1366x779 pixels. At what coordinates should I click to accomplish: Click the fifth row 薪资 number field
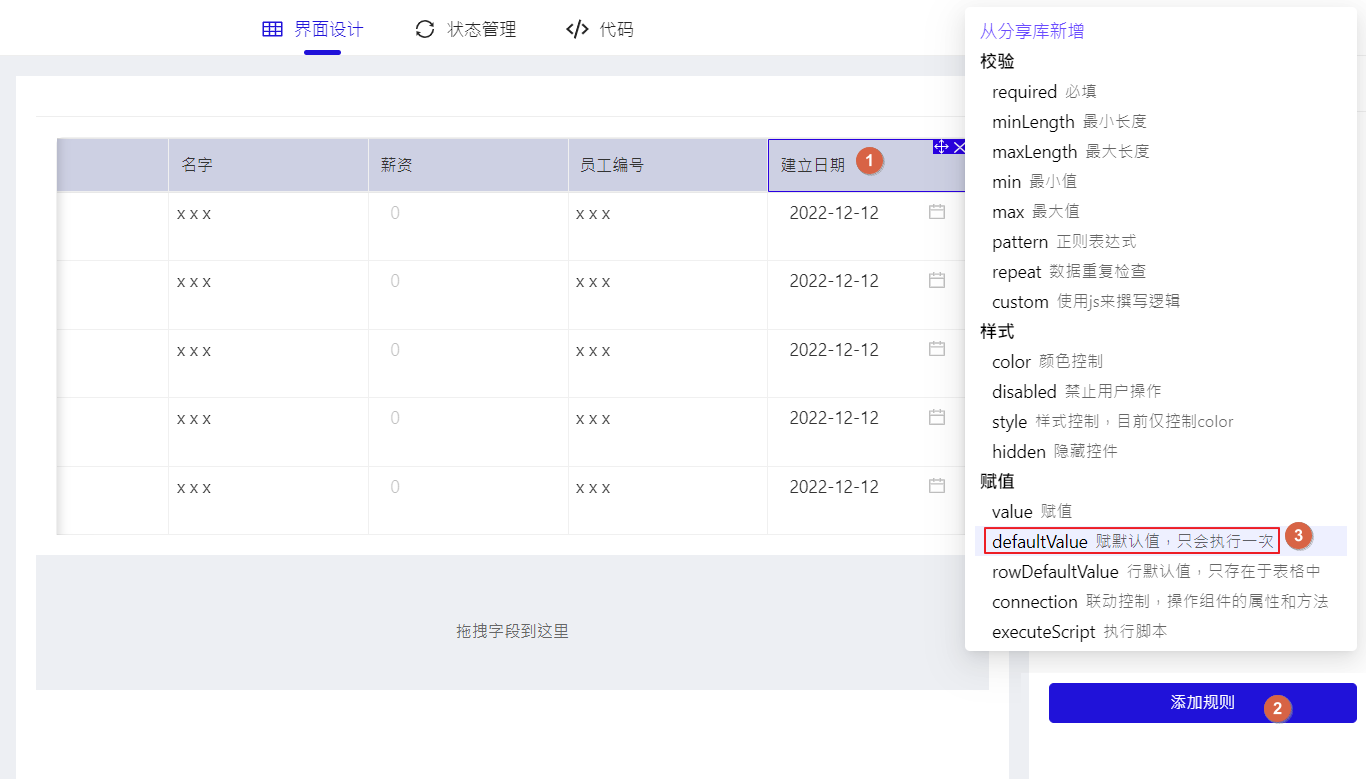[468, 487]
